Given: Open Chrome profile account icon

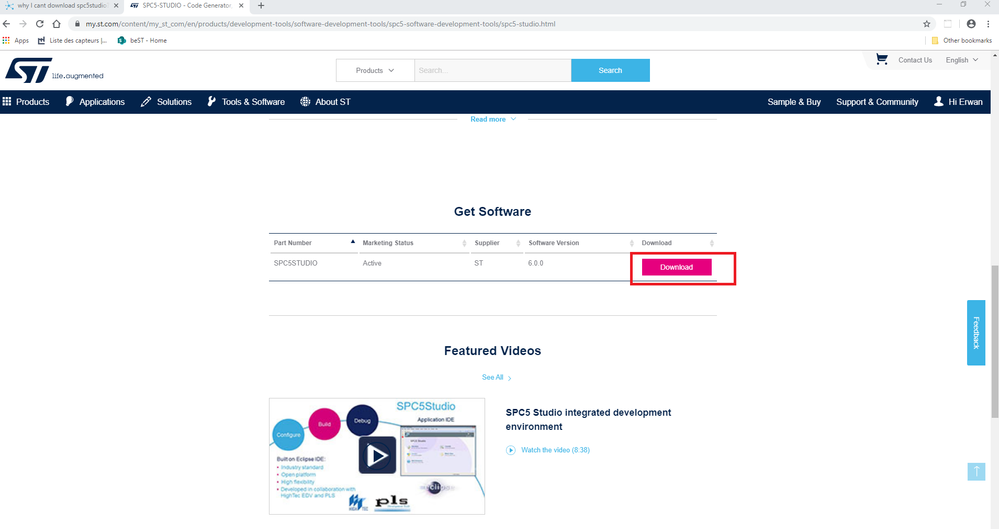Looking at the screenshot, I should [971, 24].
